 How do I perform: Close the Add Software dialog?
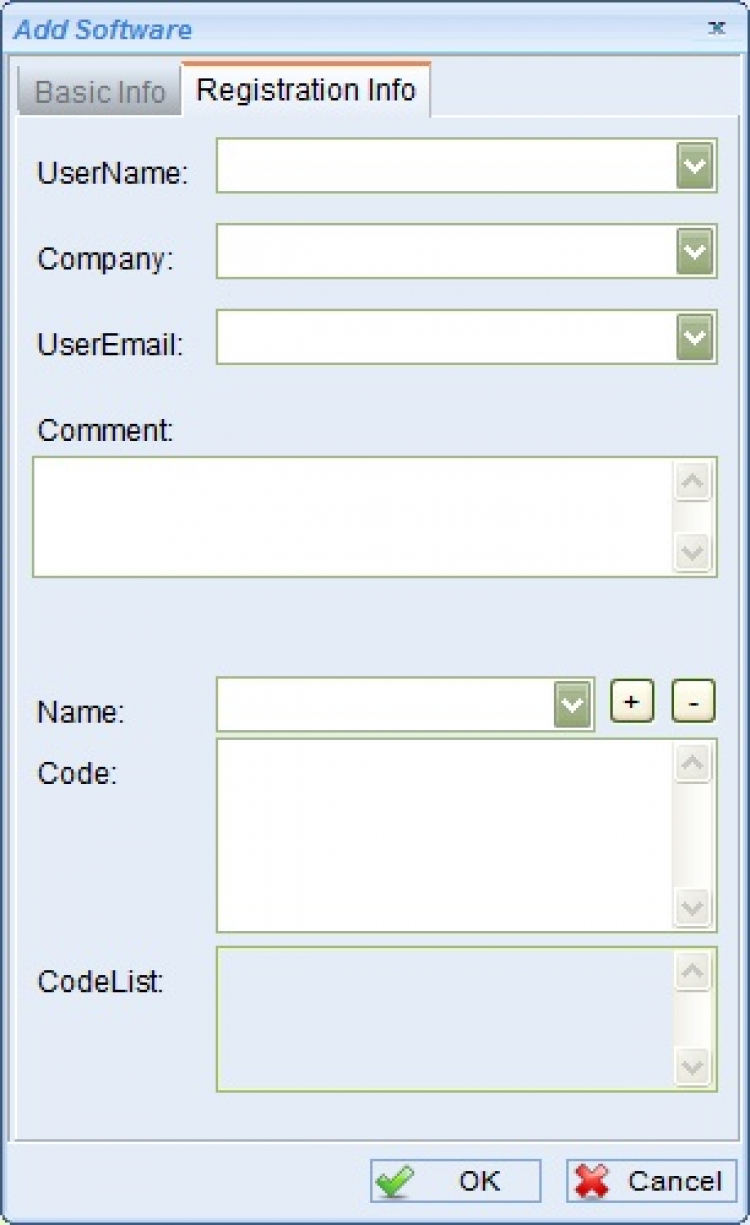click(x=717, y=28)
